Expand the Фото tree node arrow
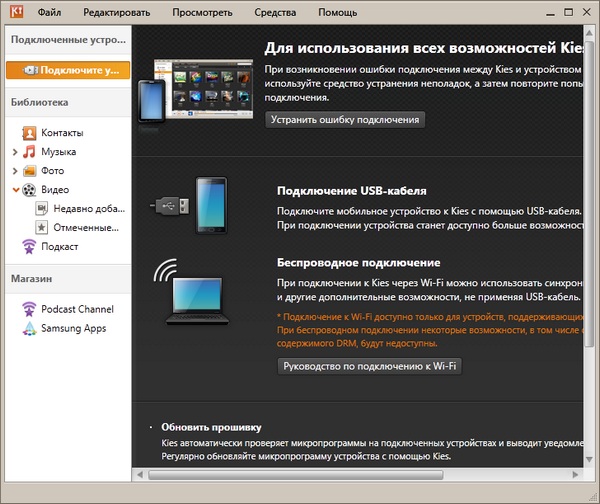The image size is (600, 504). (x=15, y=171)
